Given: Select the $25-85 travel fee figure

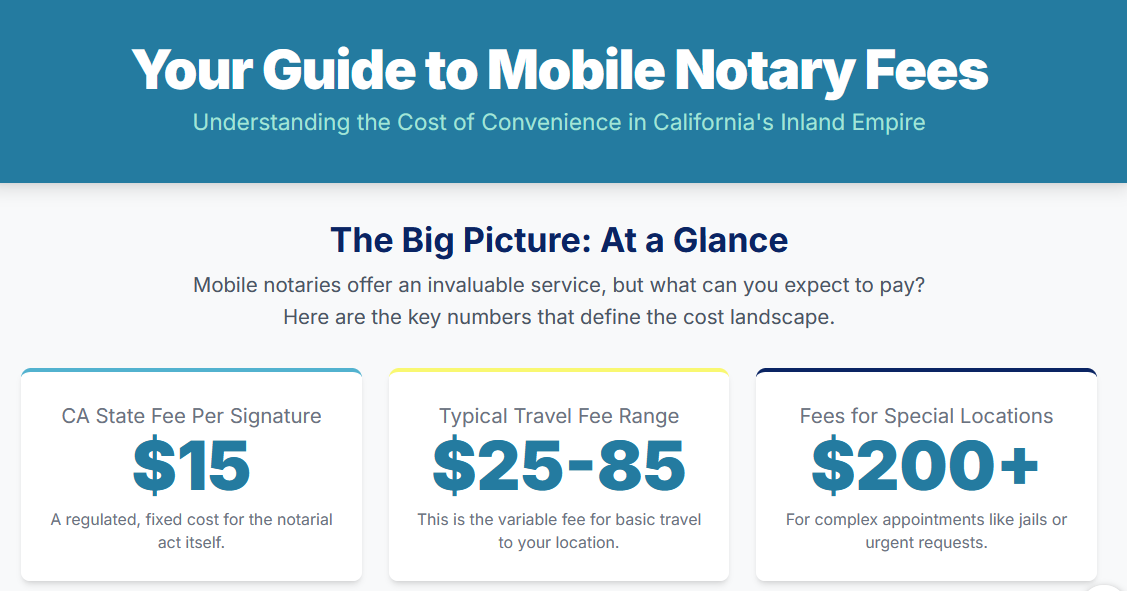Looking at the screenshot, I should coord(559,466).
